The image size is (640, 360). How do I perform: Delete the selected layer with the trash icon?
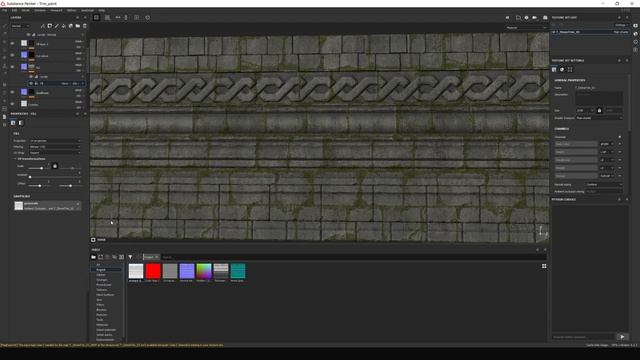click(84, 26)
